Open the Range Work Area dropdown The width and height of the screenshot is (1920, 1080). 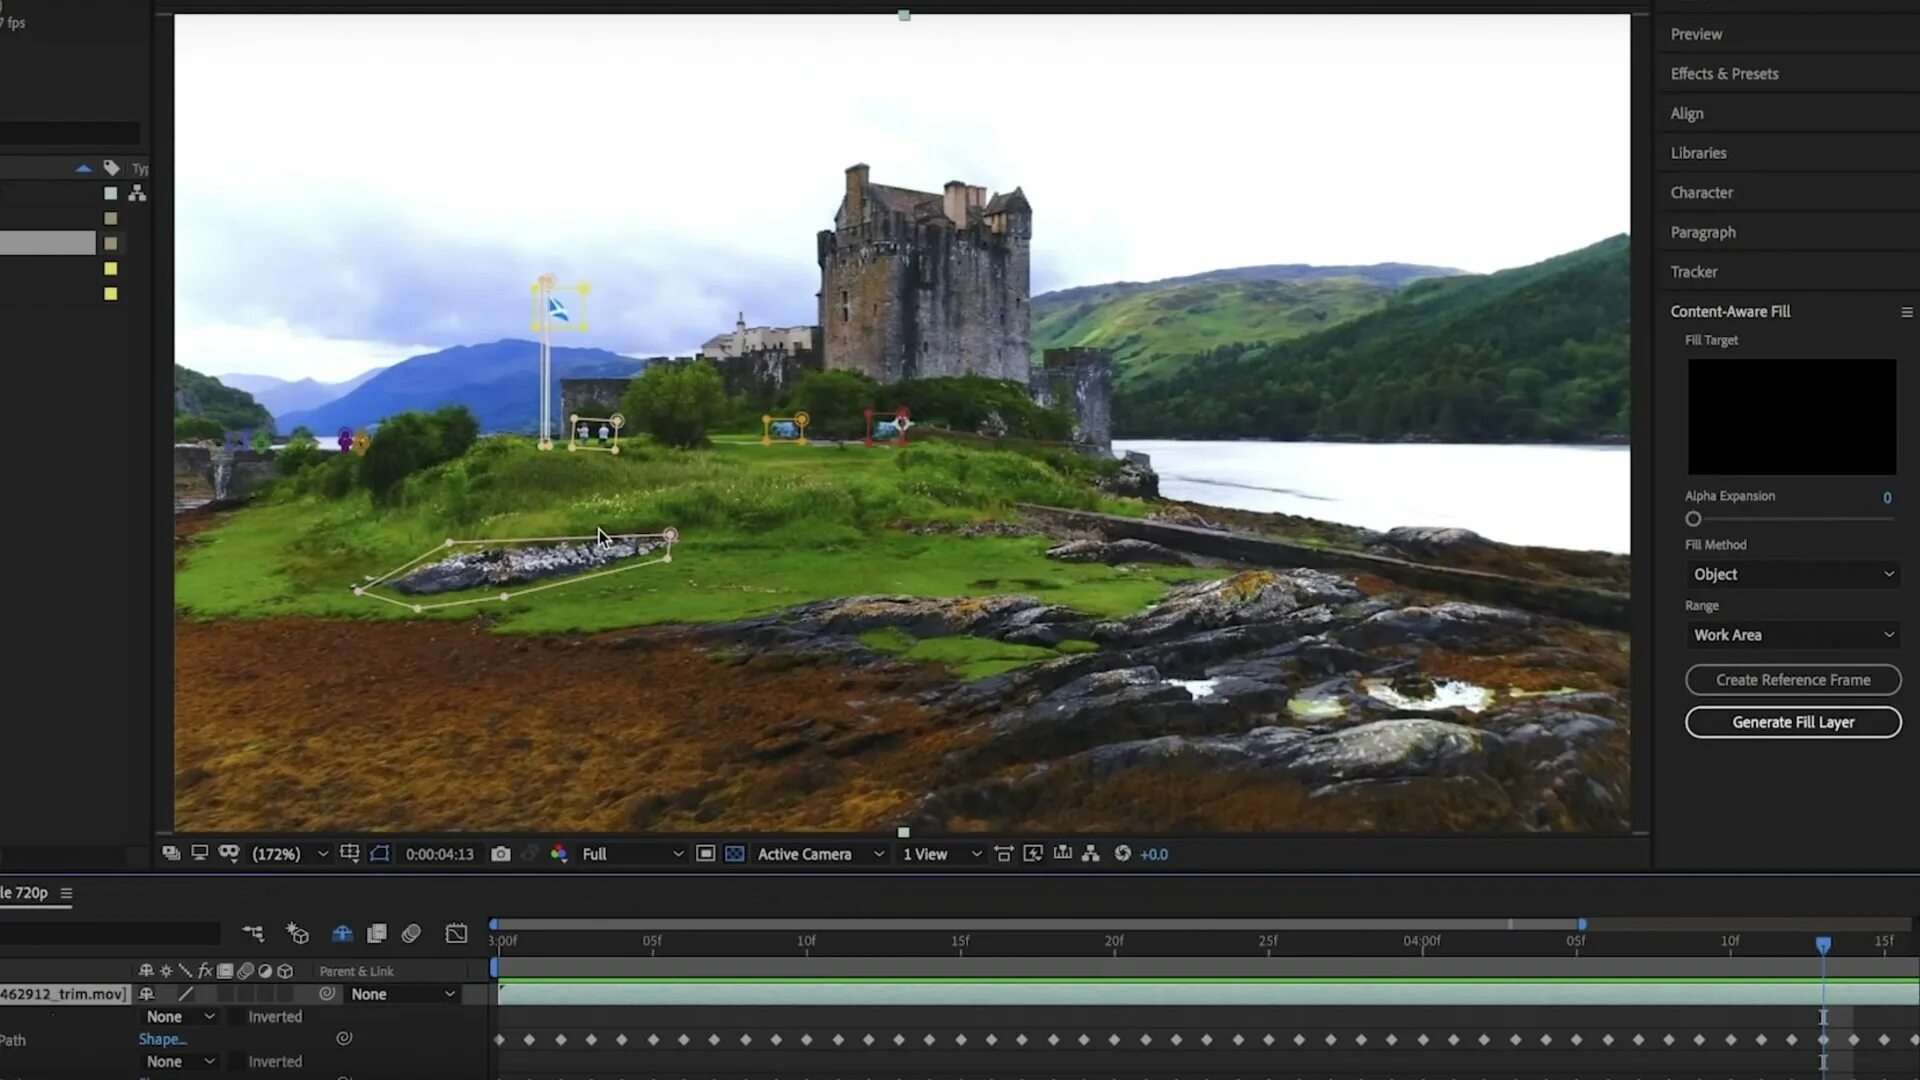(x=1792, y=635)
